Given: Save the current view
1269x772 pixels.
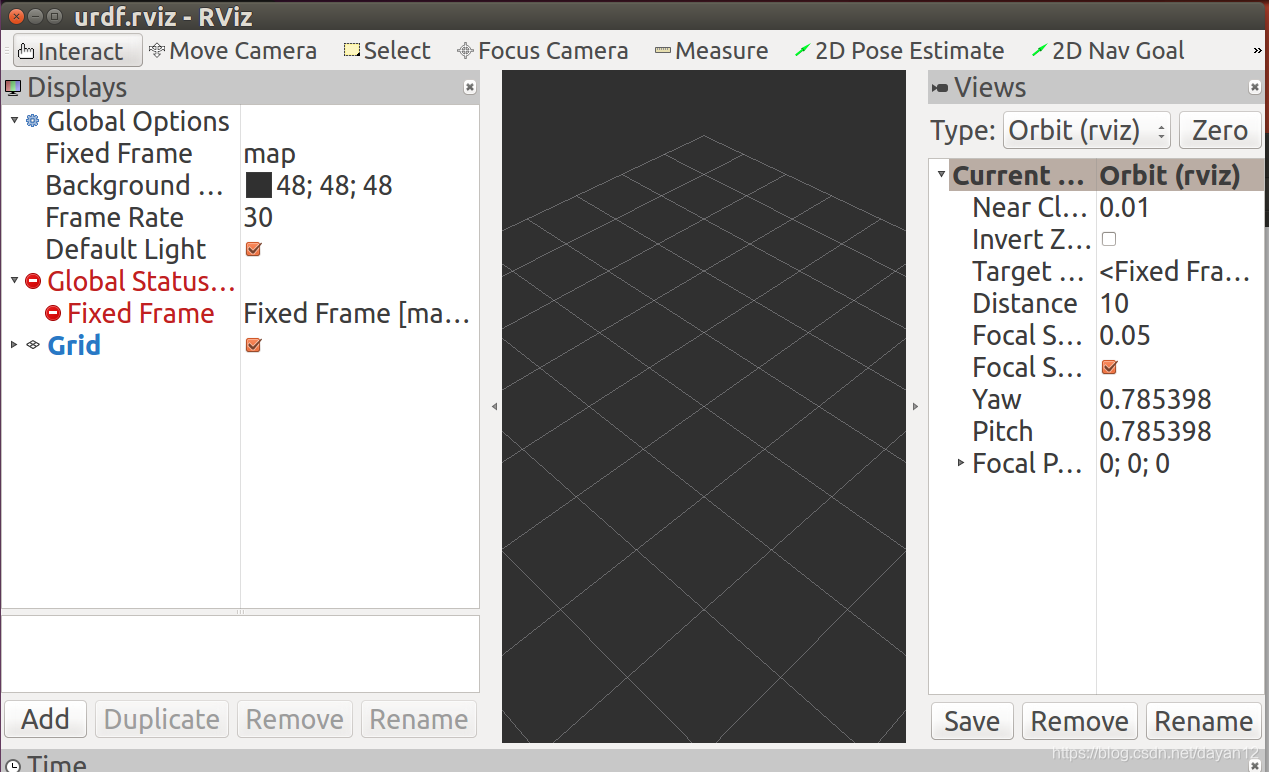Looking at the screenshot, I should click(x=972, y=722).
